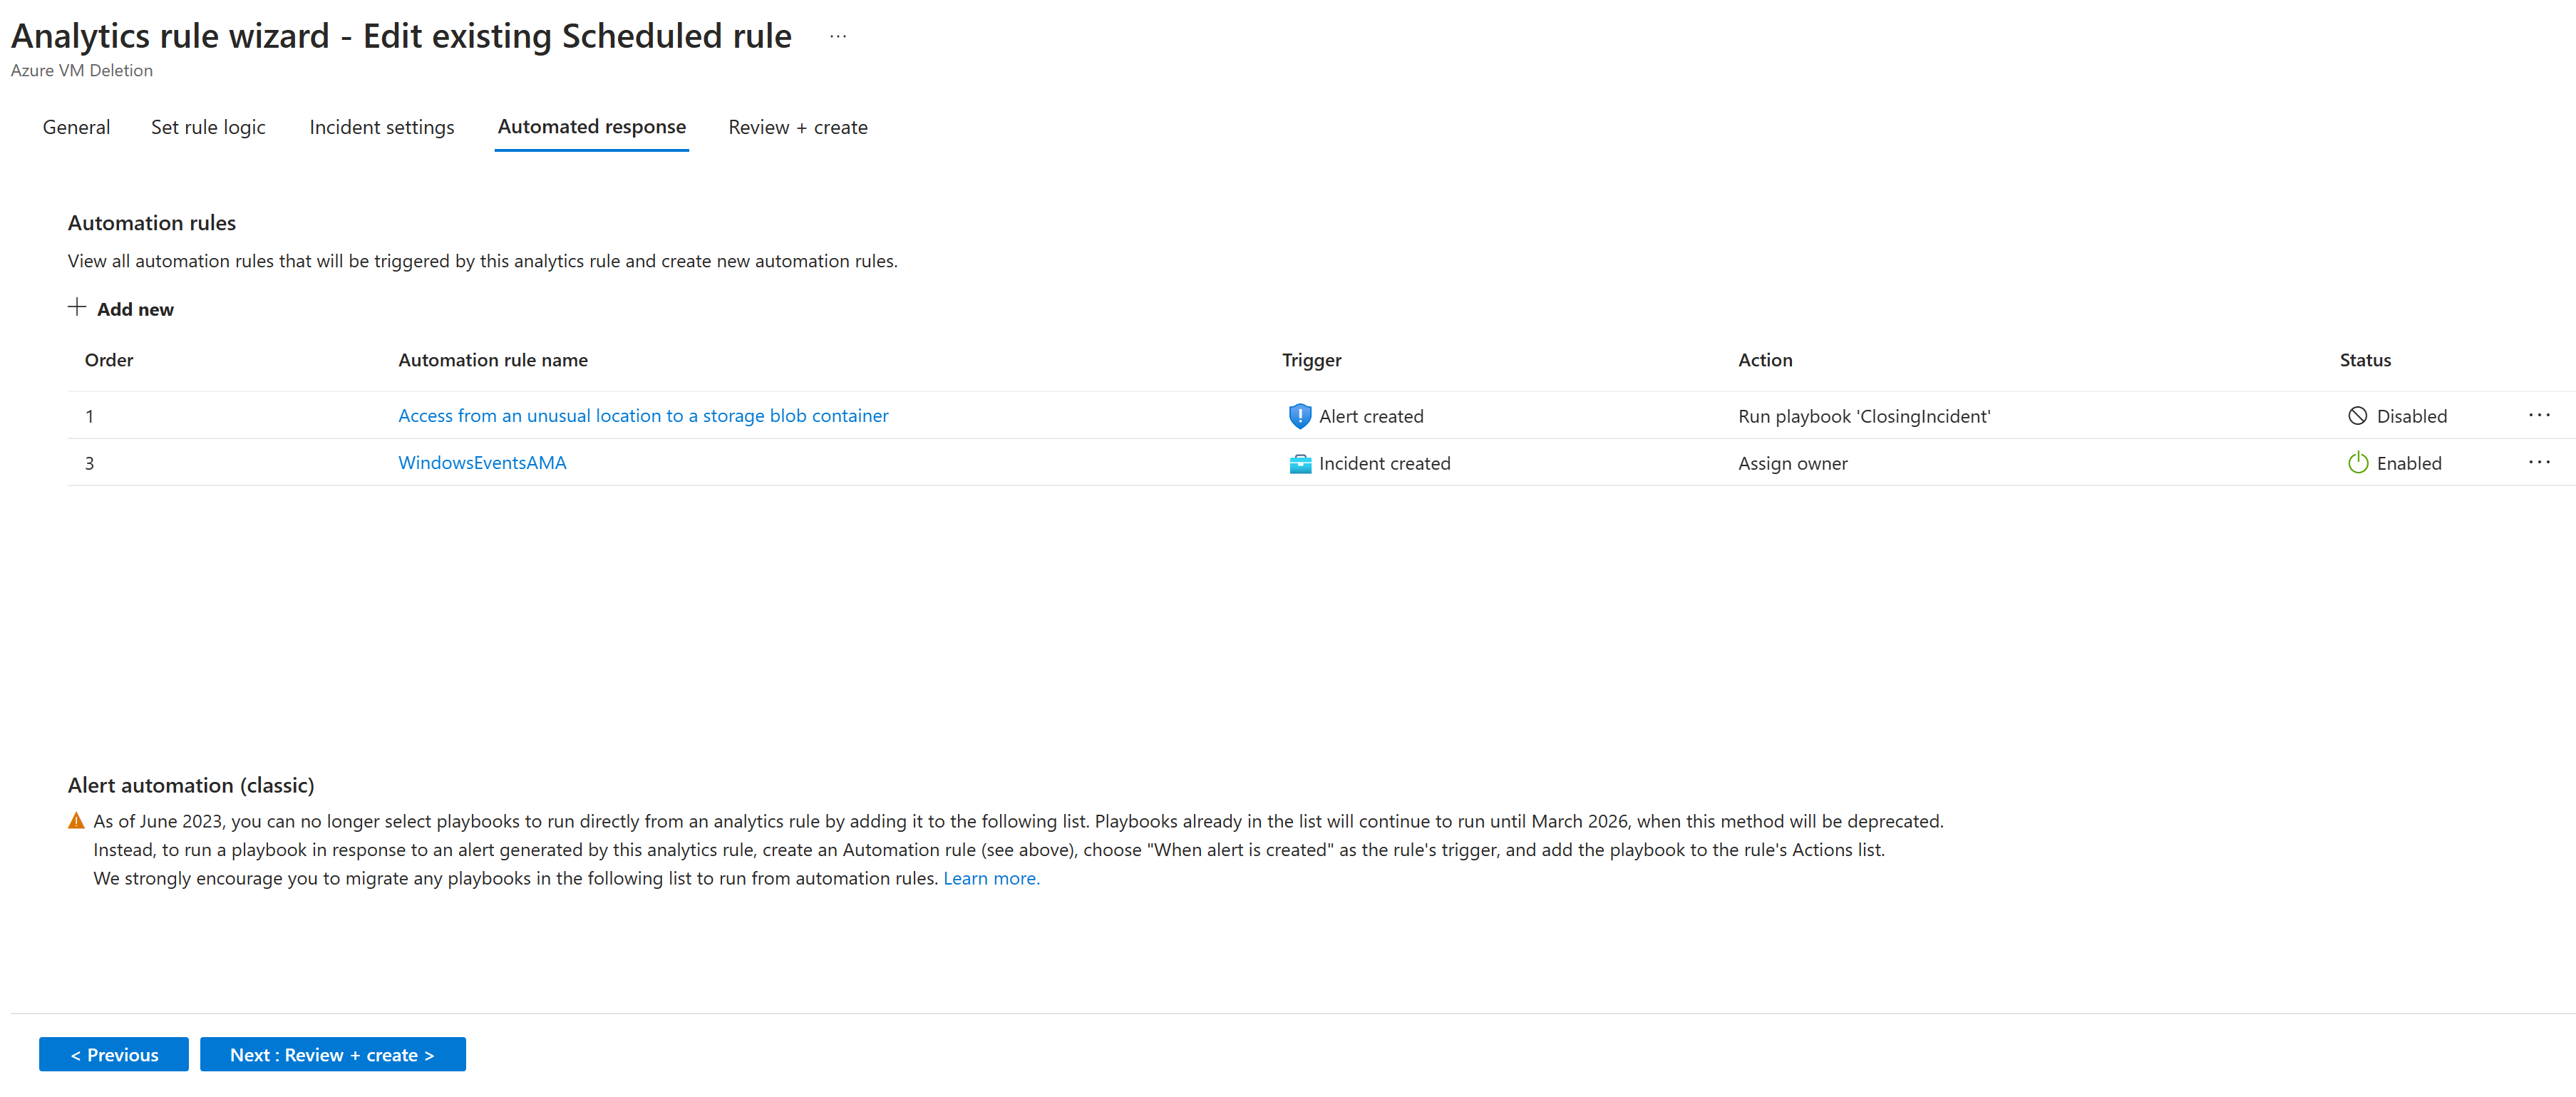This screenshot has width=2576, height=1097.
Task: Open the WindowsEventsAMA automation rule link
Action: 482,463
